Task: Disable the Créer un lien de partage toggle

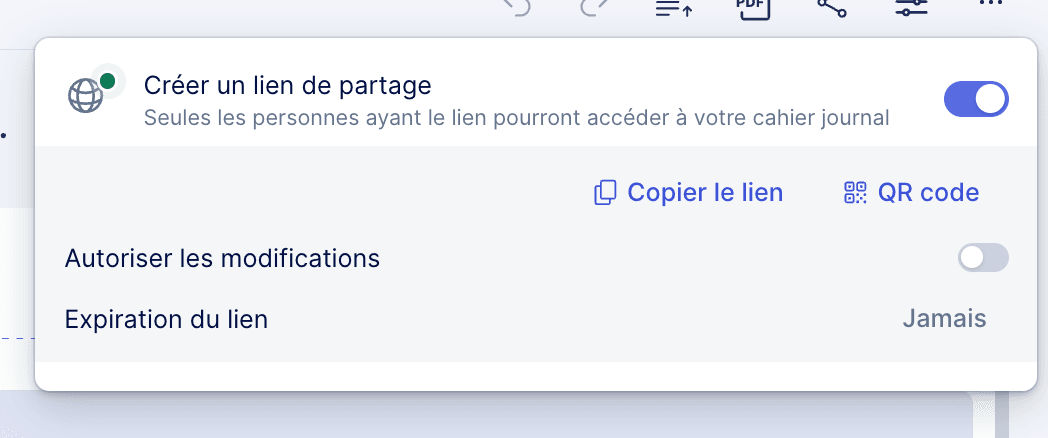Action: [976, 100]
